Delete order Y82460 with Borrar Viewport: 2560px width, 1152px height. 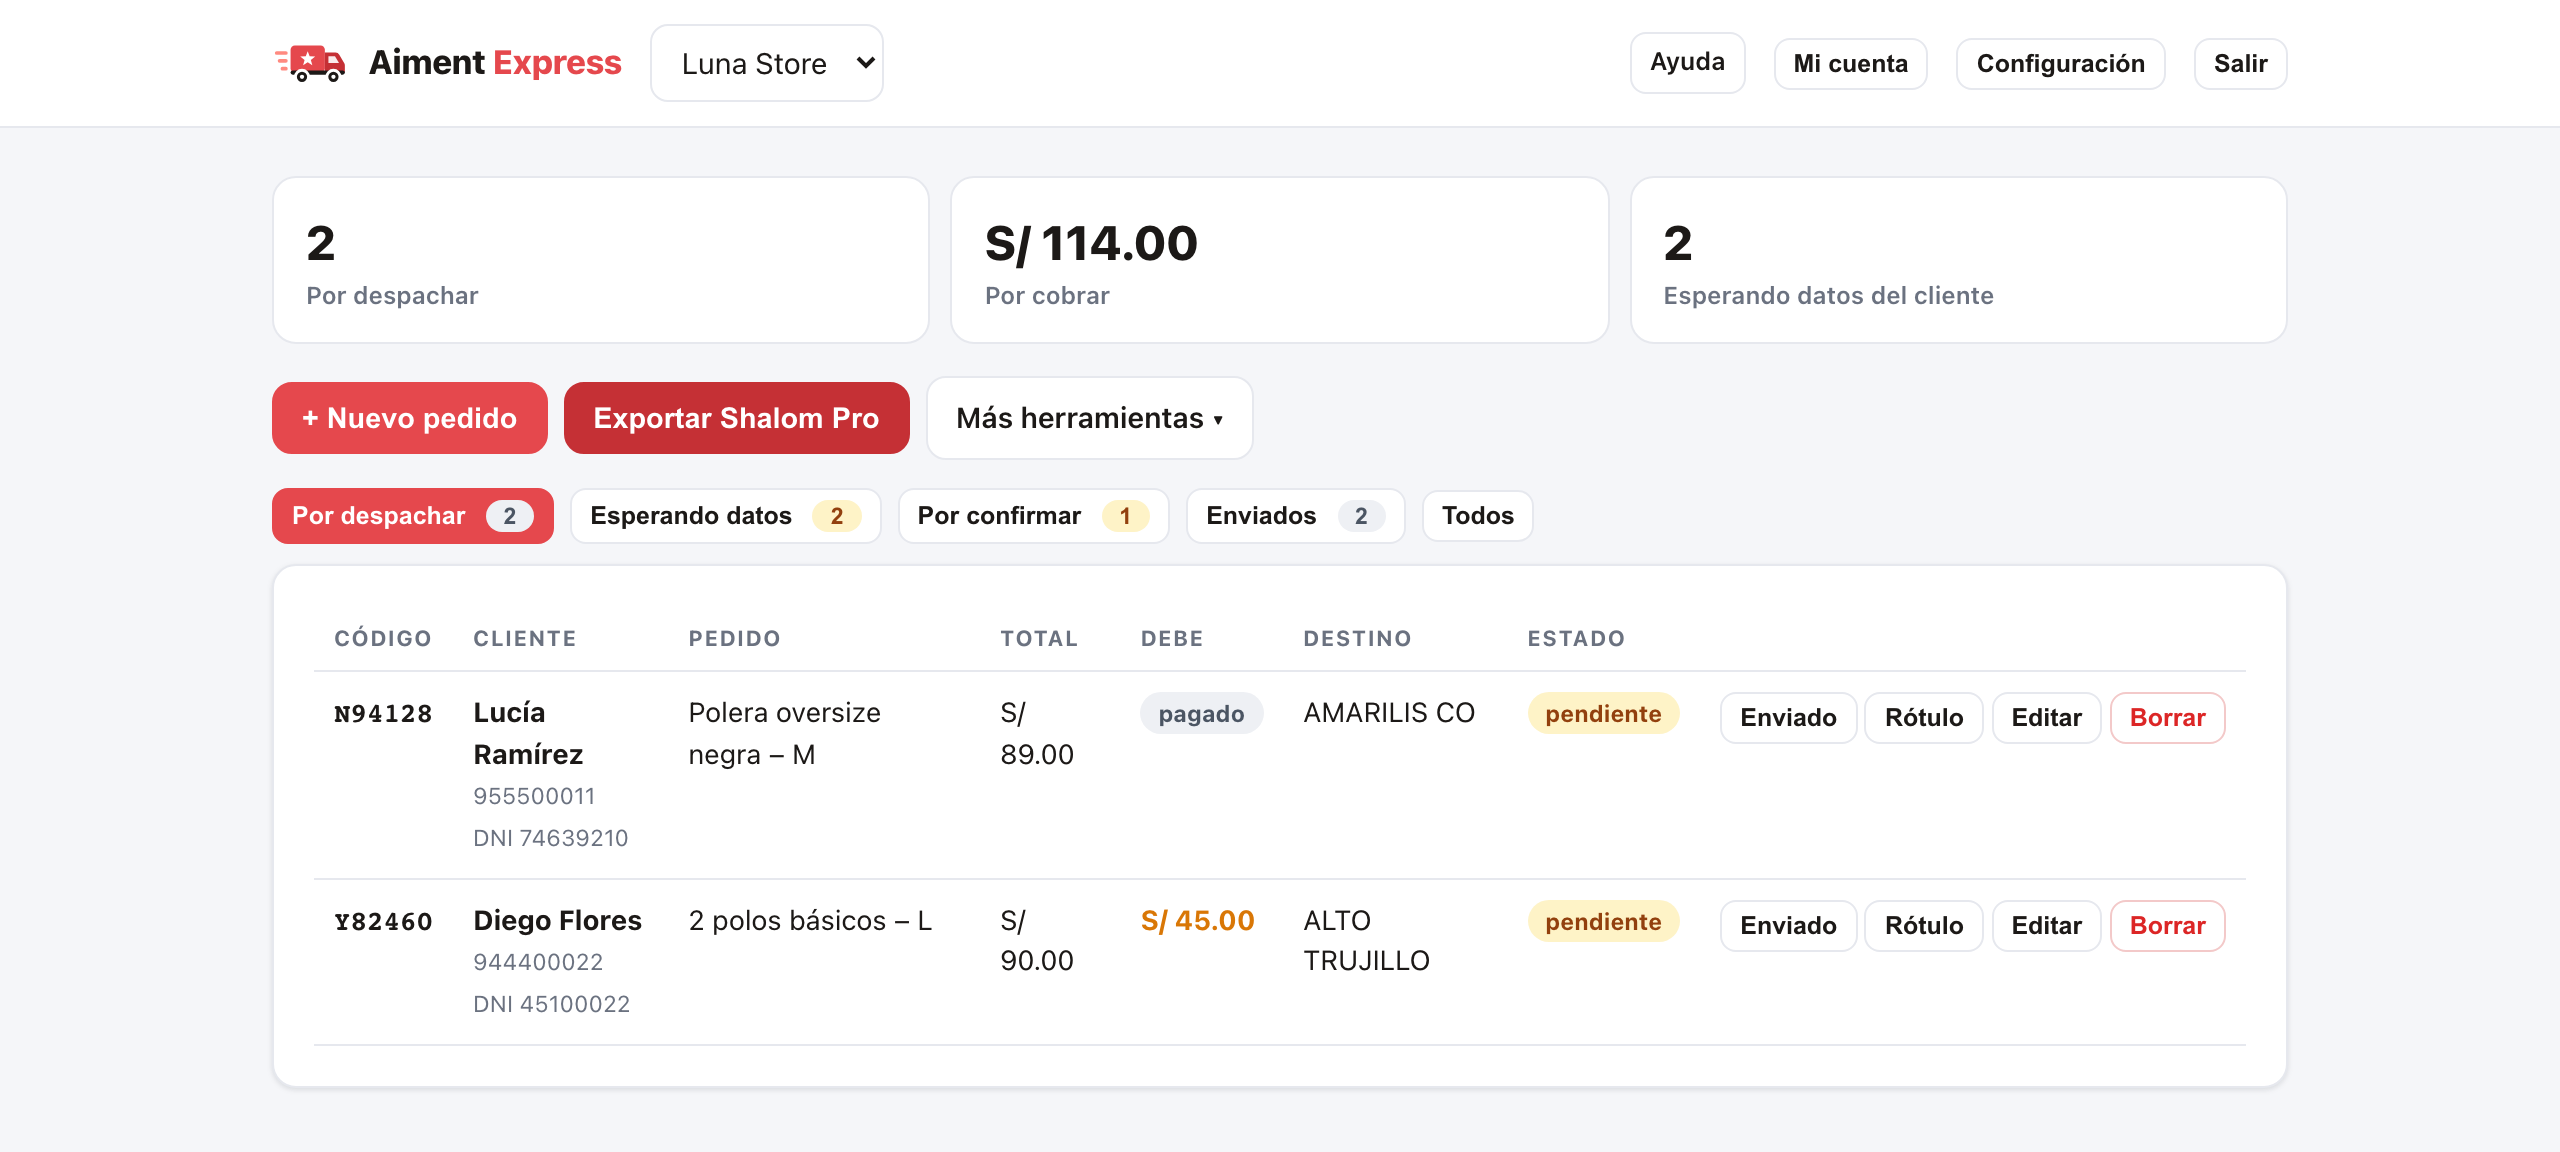click(x=2167, y=926)
